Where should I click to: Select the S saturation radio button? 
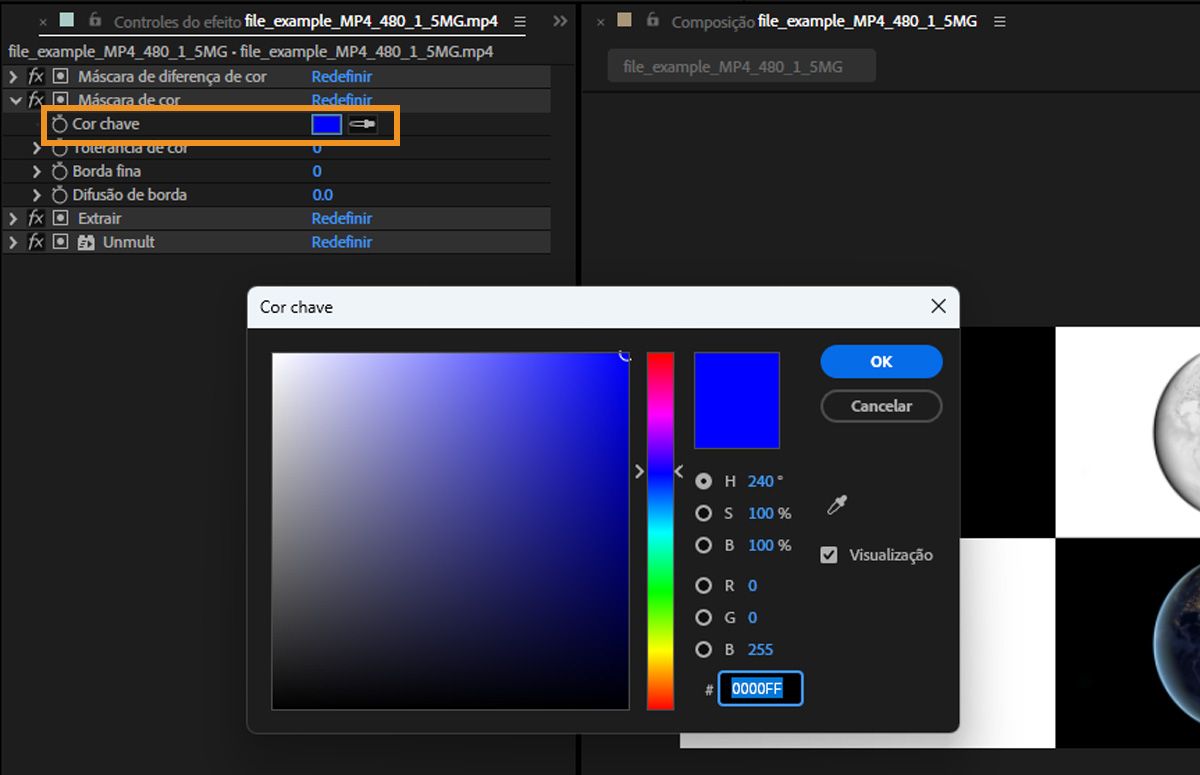[x=704, y=513]
